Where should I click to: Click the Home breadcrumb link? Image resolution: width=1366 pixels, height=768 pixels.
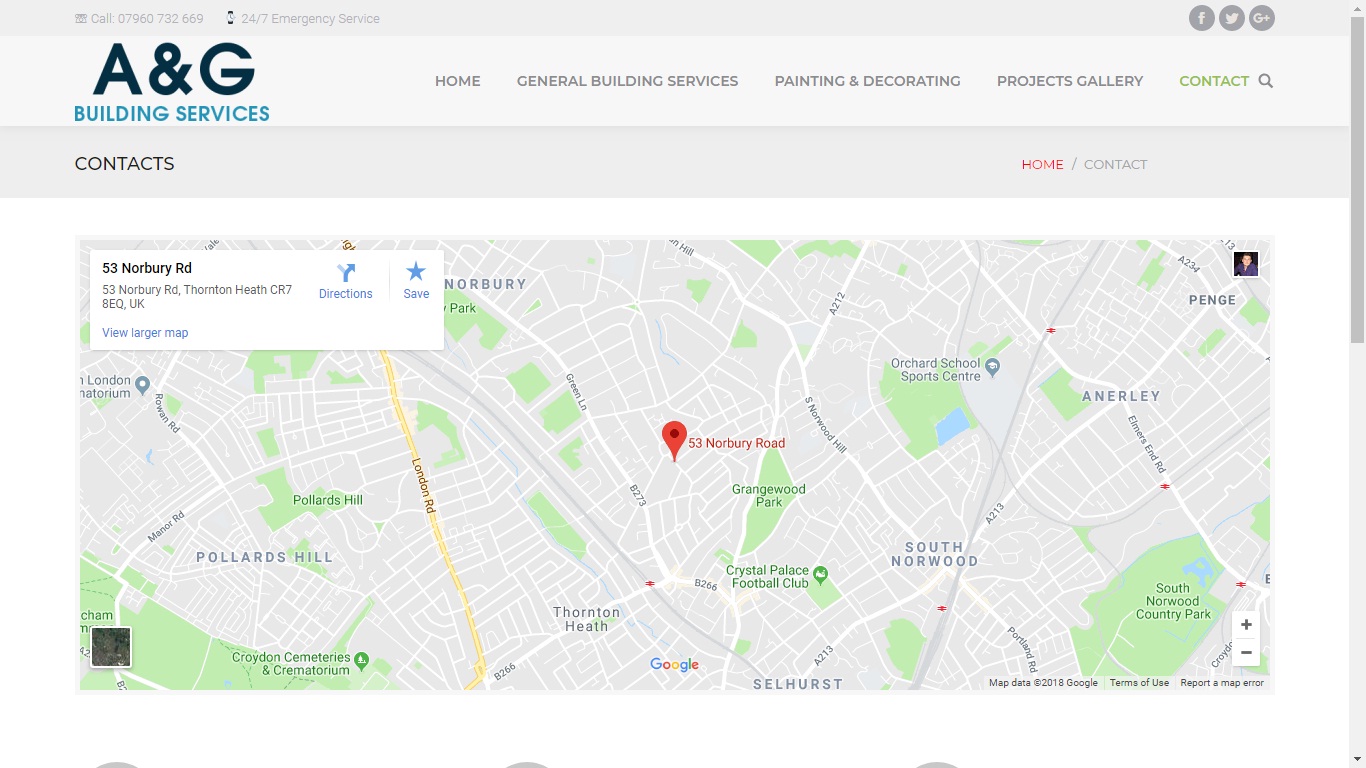(1042, 164)
